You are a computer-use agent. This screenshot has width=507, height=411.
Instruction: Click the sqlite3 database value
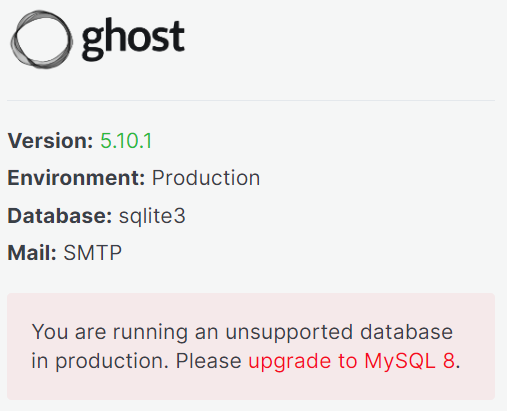[152, 216]
